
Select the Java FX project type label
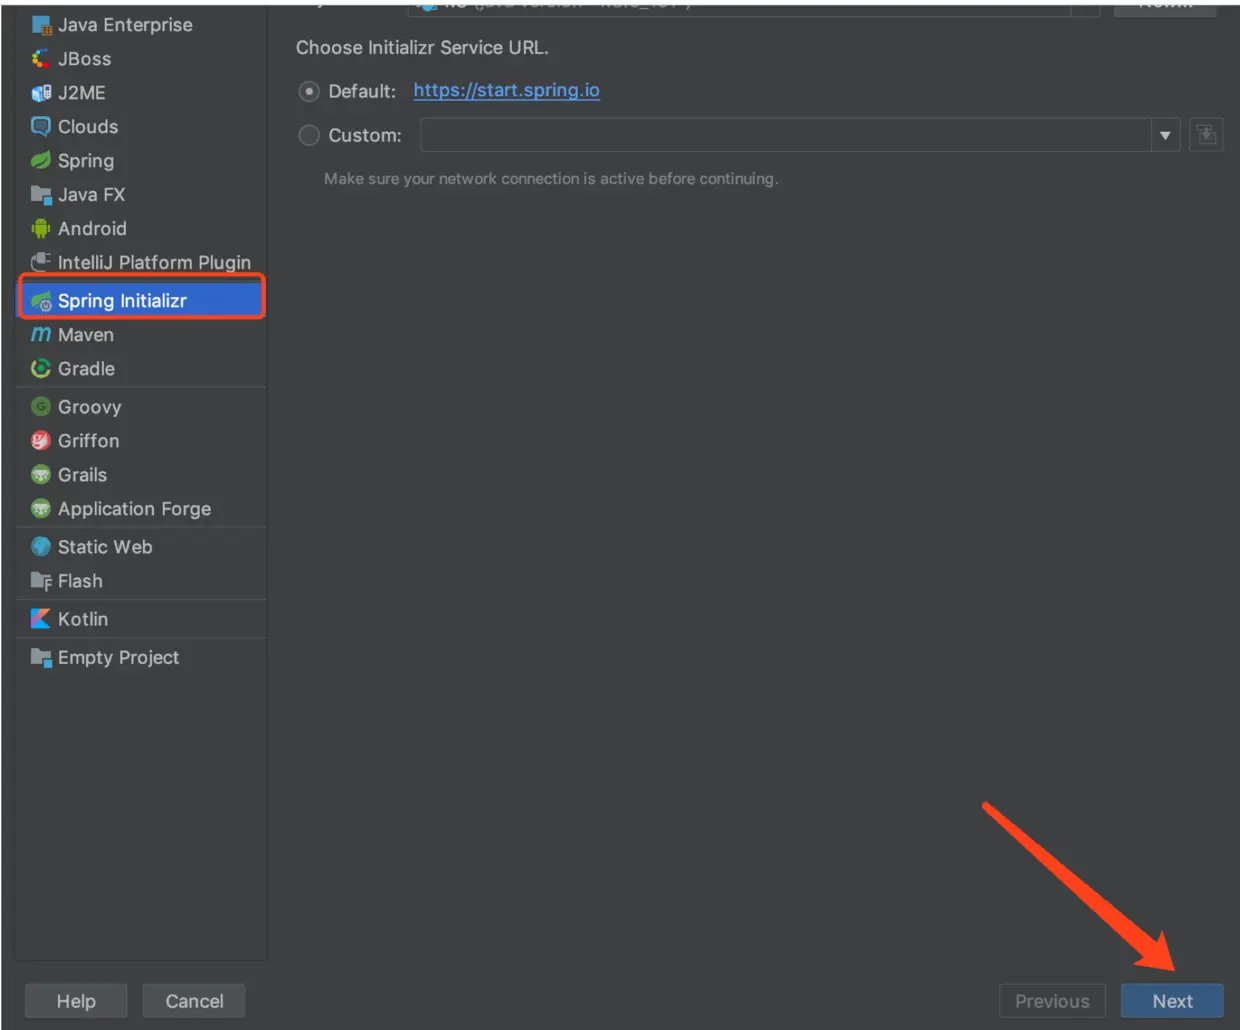tap(91, 195)
